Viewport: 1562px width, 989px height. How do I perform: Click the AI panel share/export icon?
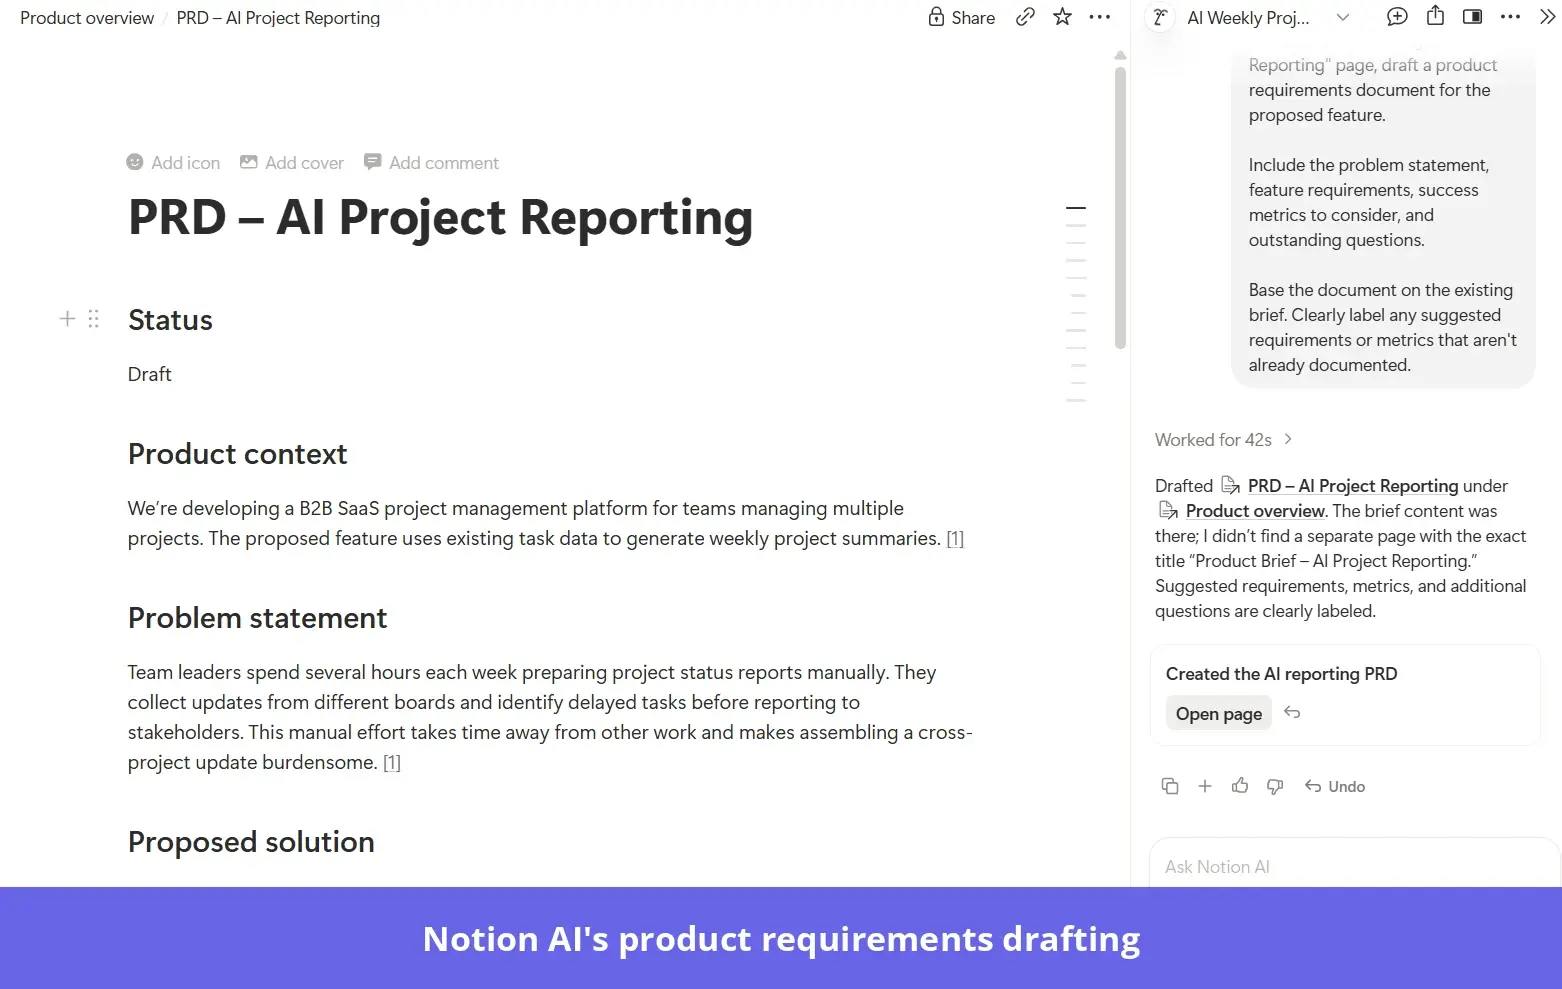(x=1435, y=16)
